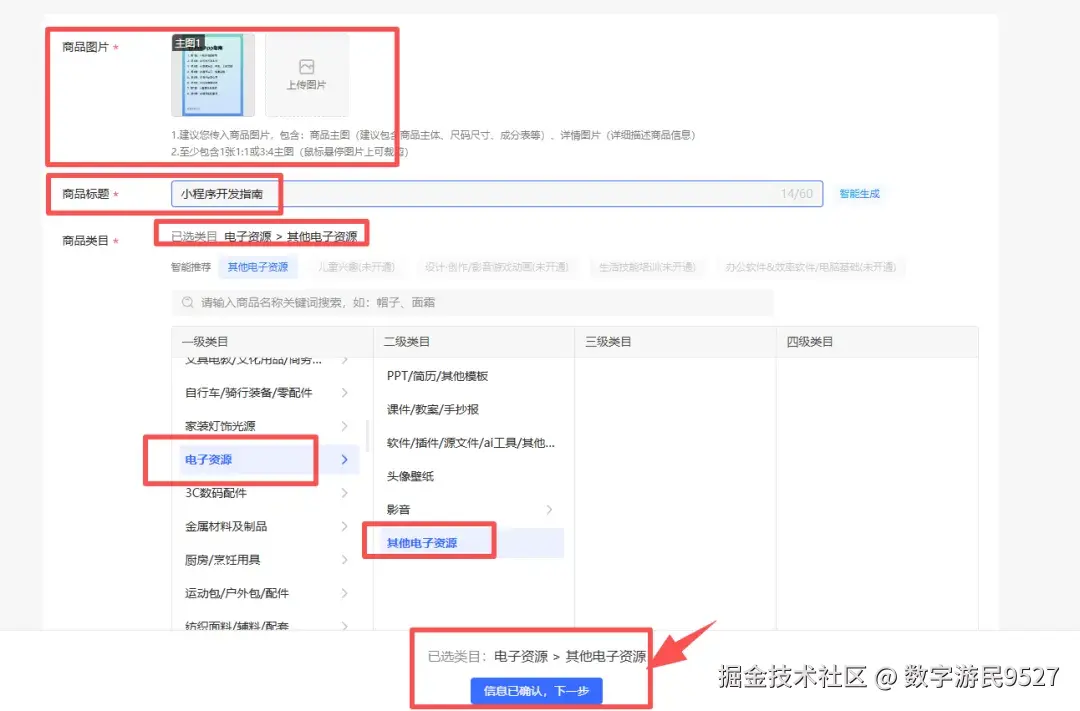This screenshot has height=711, width=1080.
Task: Expand the 3C数码配件 category chevron
Action: [344, 493]
